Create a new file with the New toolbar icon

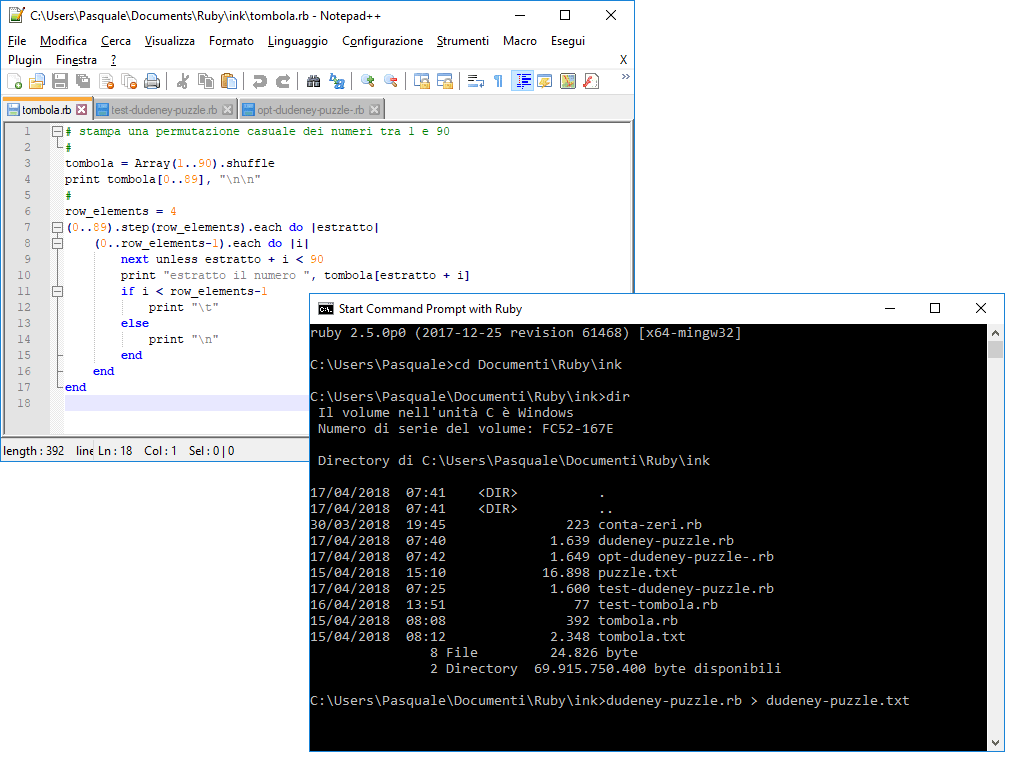click(14, 81)
